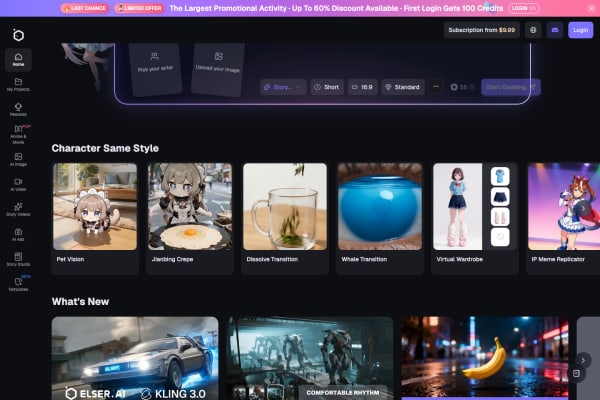Screen dimensions: 600x400
Task: Select the pink leg warmers wardrobe item
Action: 500,217
